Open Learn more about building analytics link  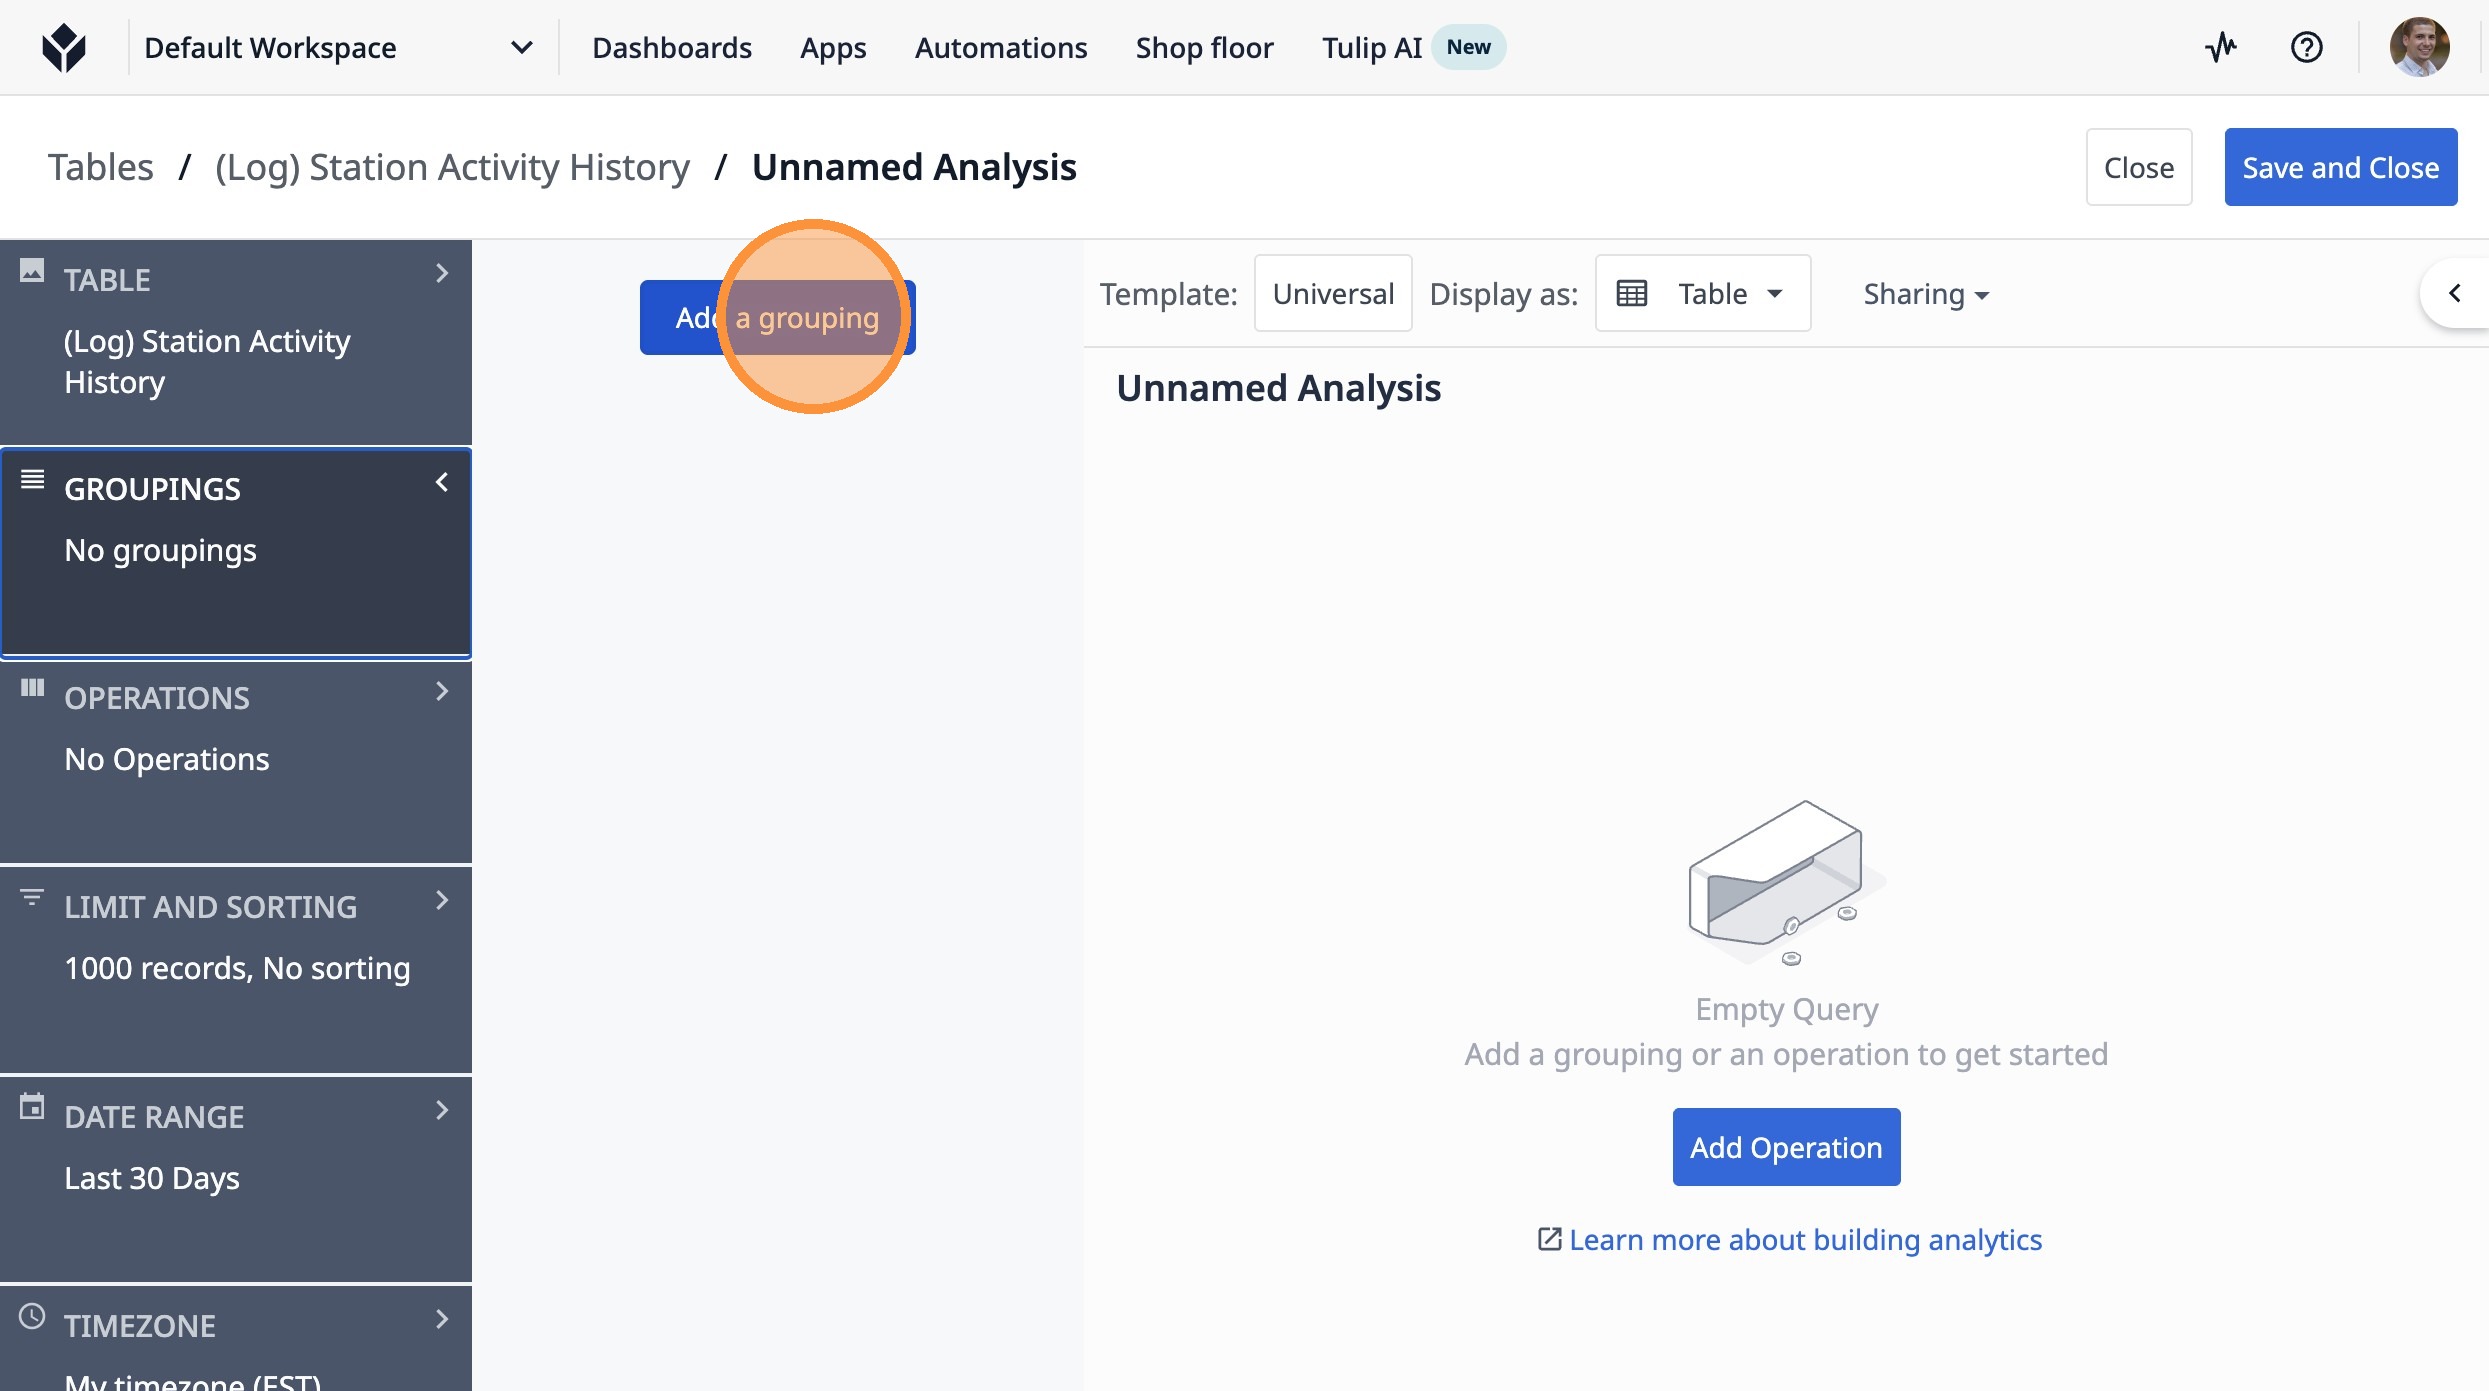pos(1804,1240)
